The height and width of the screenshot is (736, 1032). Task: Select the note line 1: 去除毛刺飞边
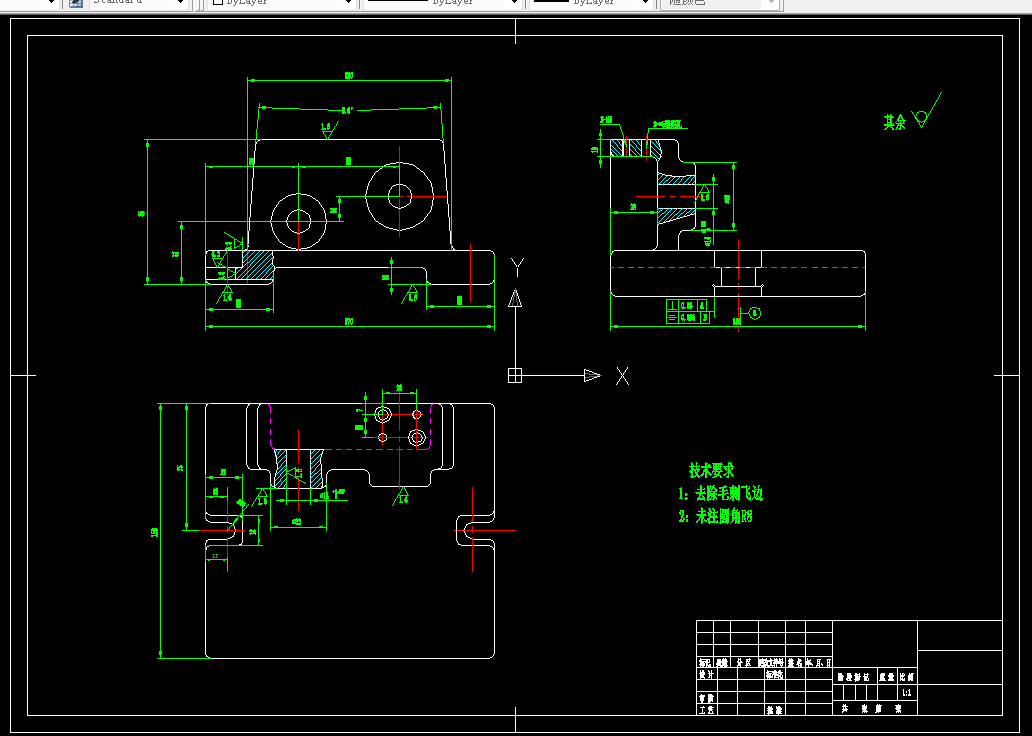coord(721,493)
